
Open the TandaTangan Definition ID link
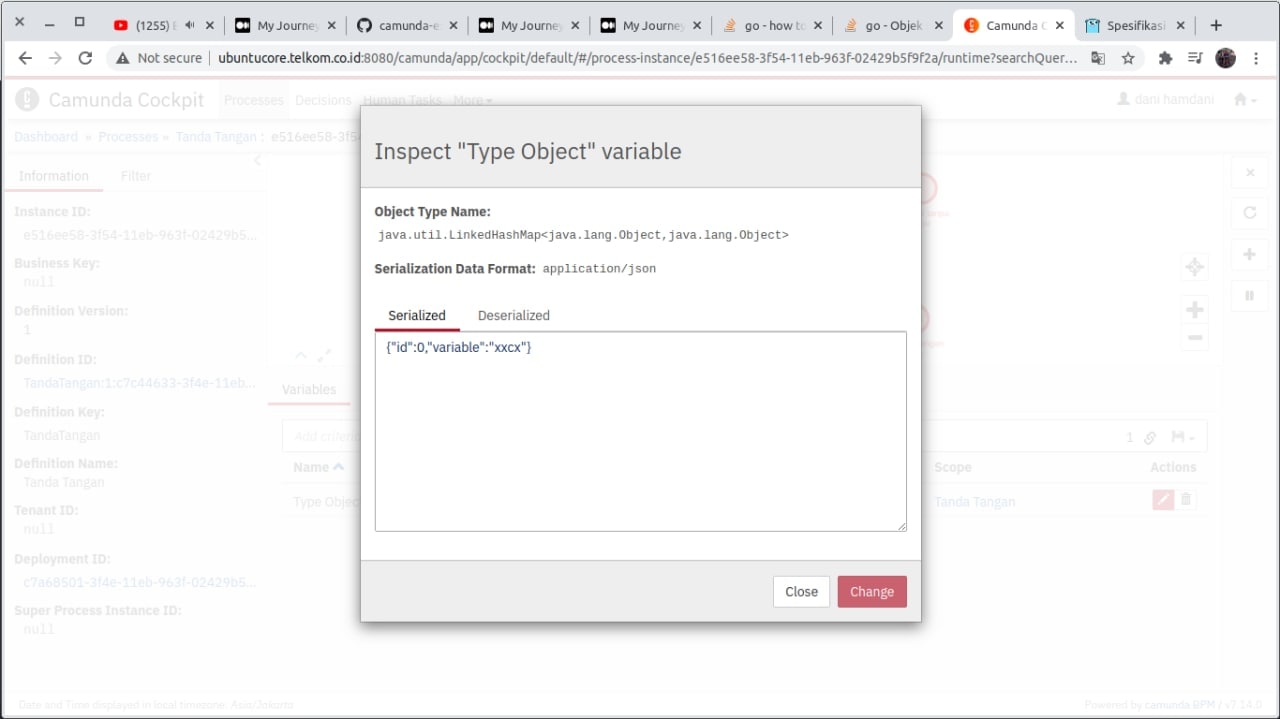point(140,383)
